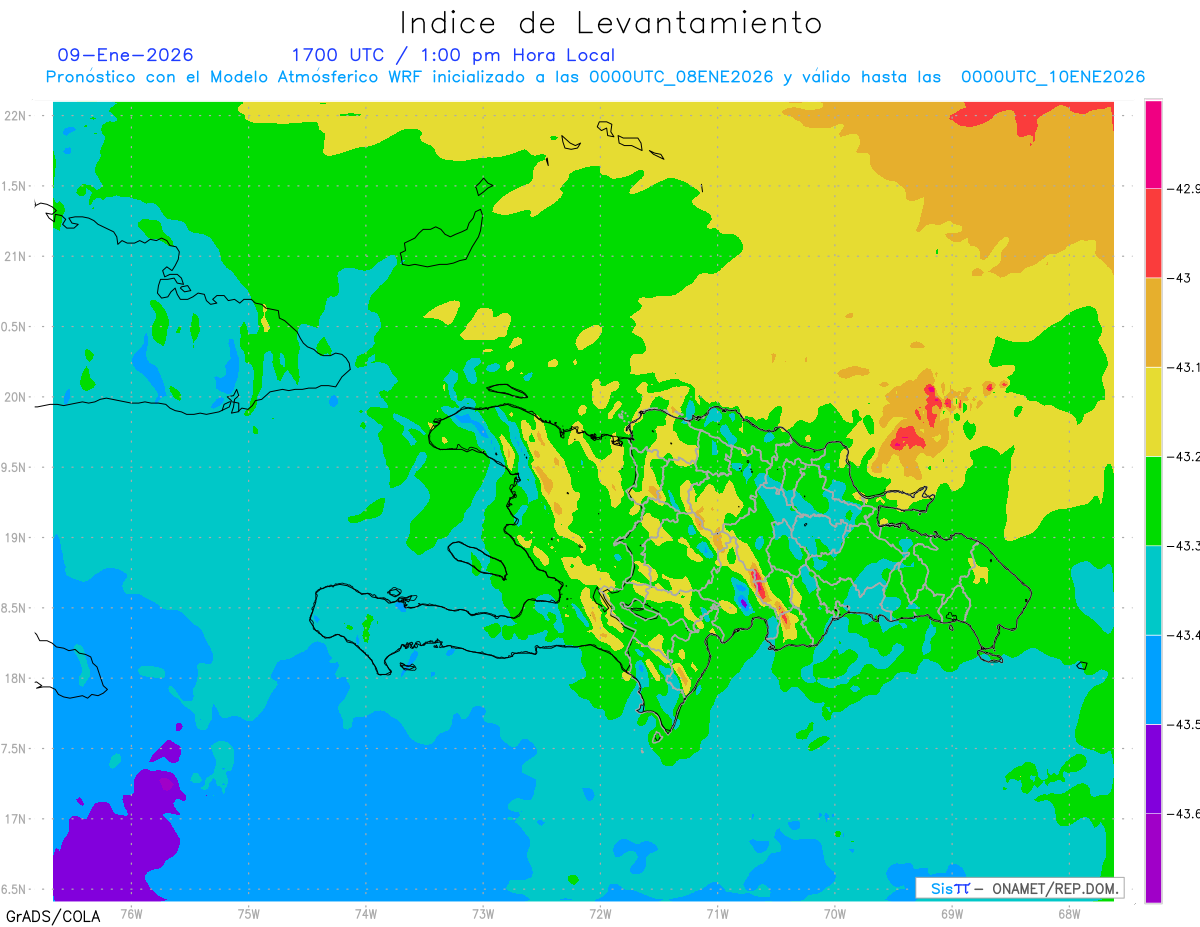Click the 'Pronóstico con el Modelo Atmosferico WRF' line

pyautogui.click(x=595, y=77)
